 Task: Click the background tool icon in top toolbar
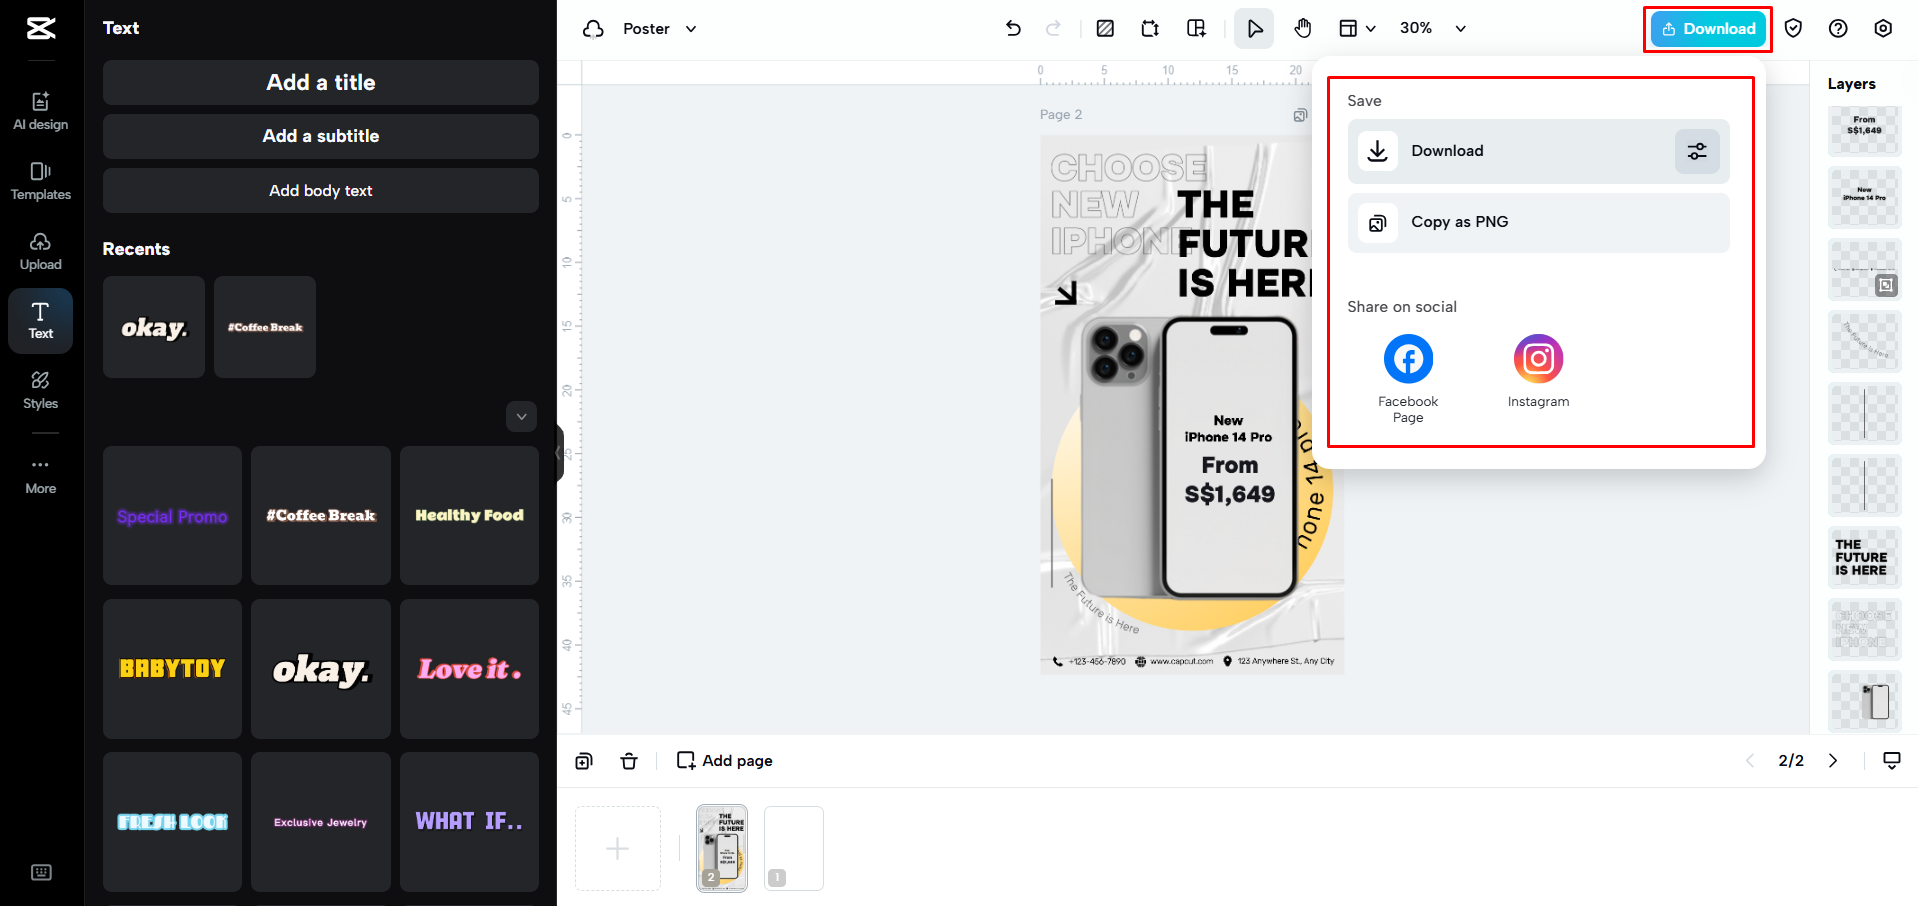coord(1105,29)
